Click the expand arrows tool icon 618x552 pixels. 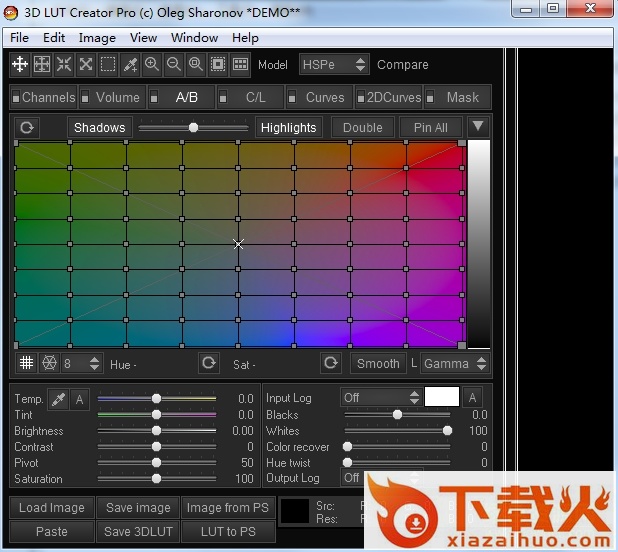[x=86, y=64]
